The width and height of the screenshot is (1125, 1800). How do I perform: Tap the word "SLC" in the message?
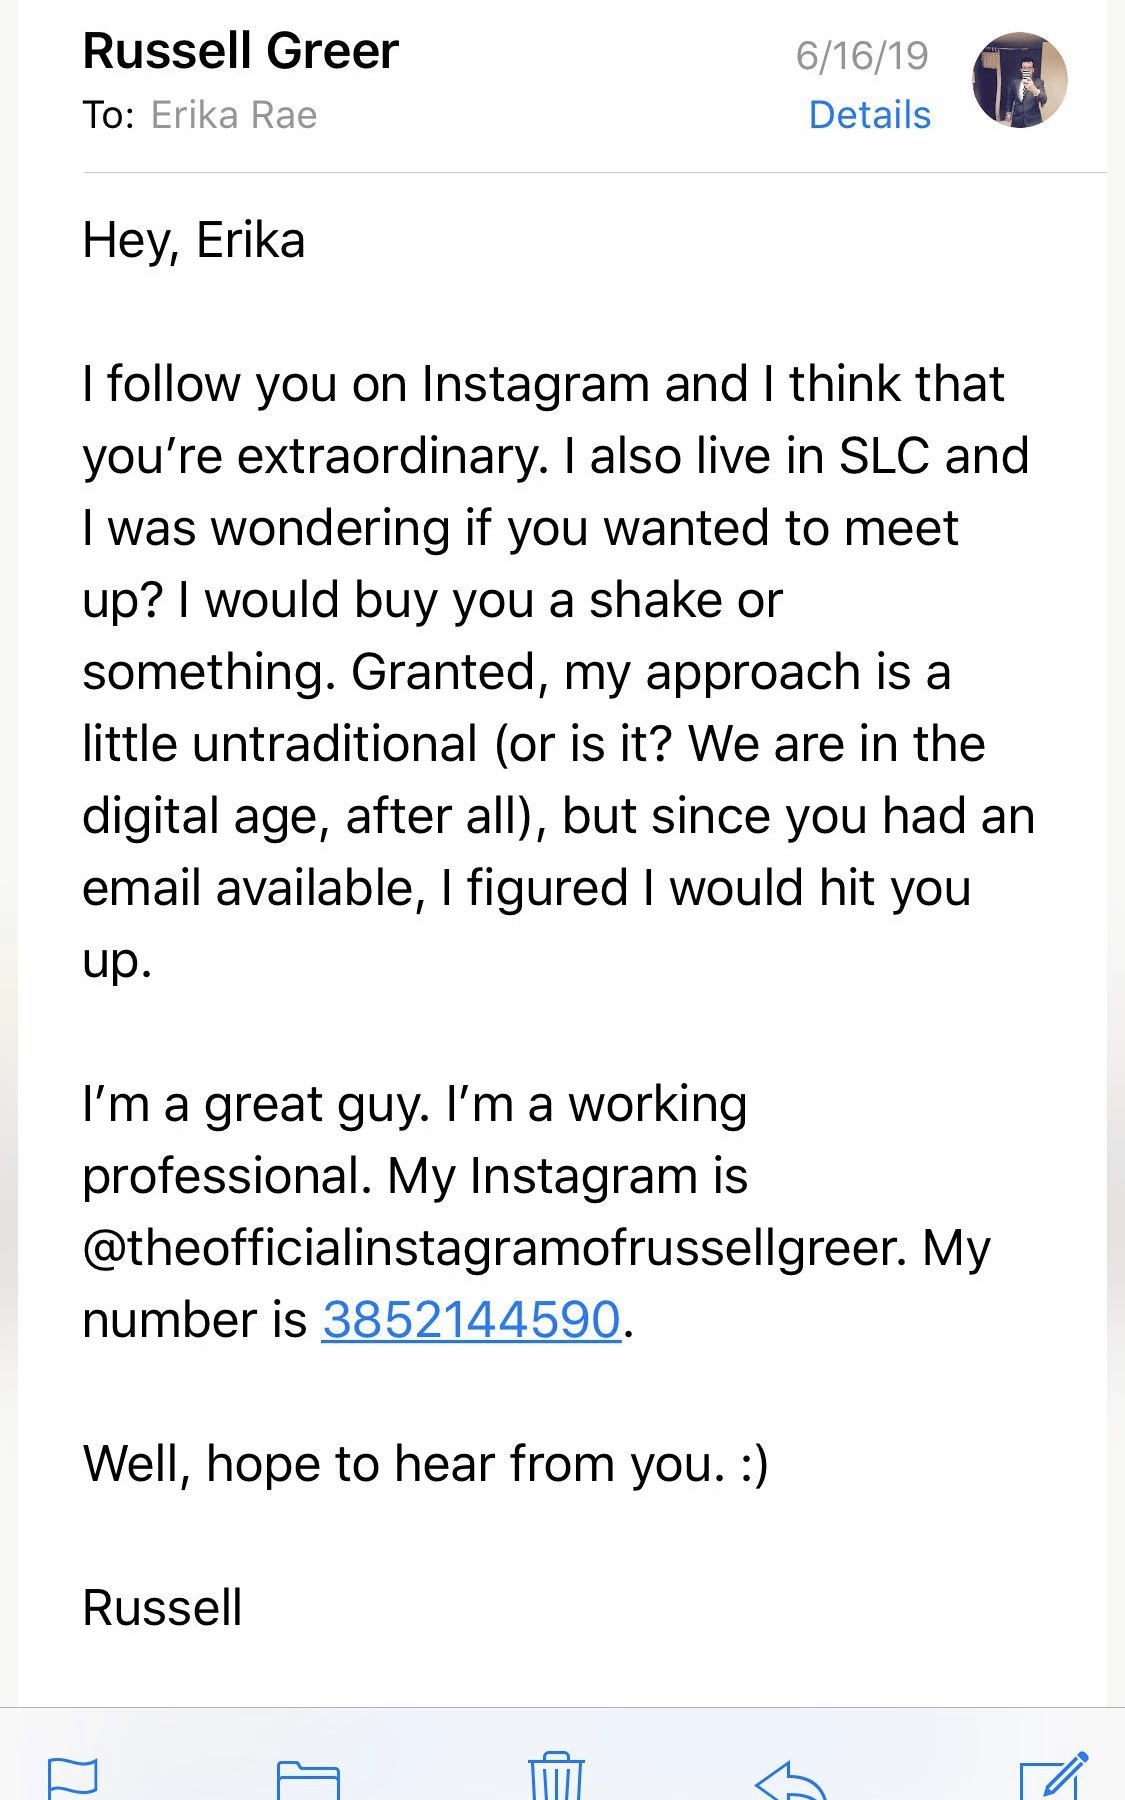[x=884, y=456]
